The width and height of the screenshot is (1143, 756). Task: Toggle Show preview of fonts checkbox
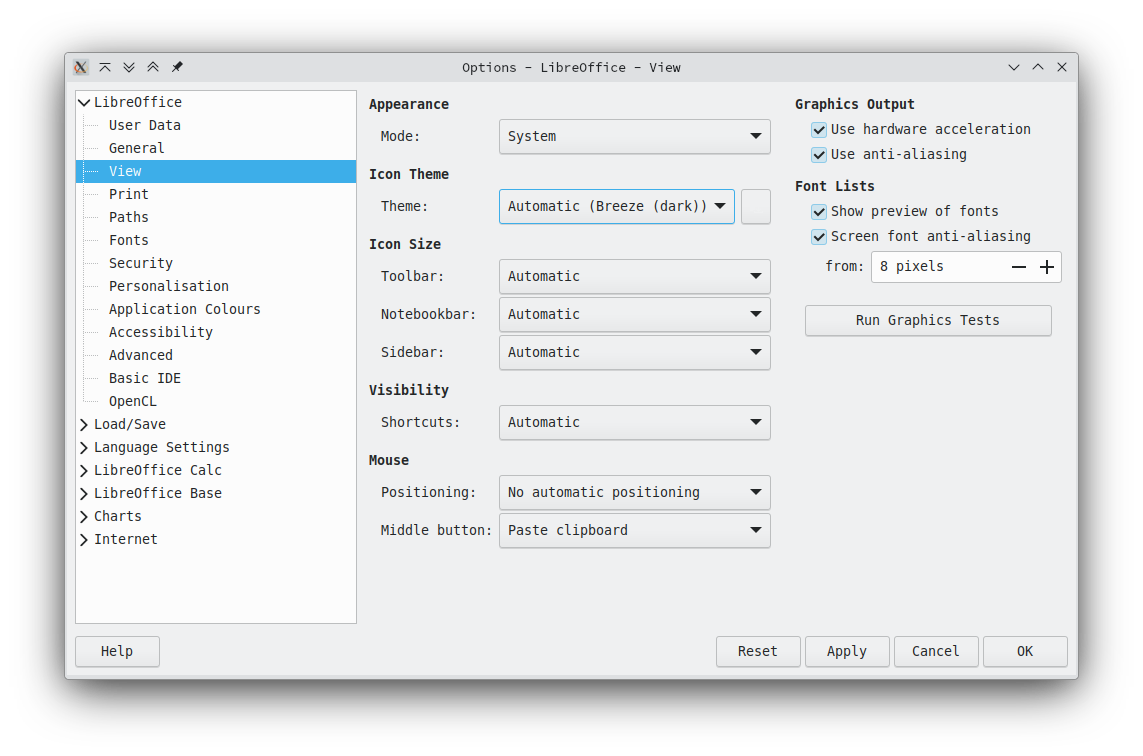coord(819,211)
